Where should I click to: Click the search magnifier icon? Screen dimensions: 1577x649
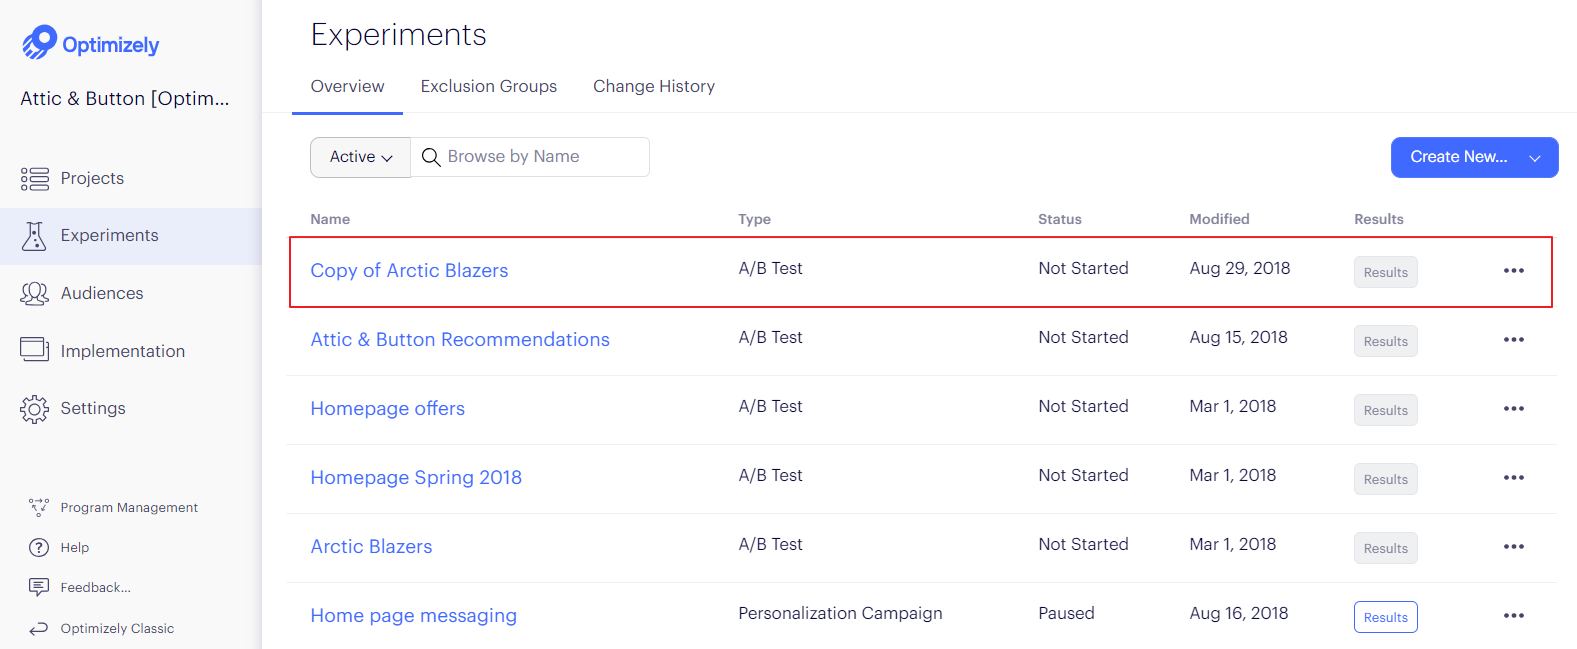click(x=431, y=157)
